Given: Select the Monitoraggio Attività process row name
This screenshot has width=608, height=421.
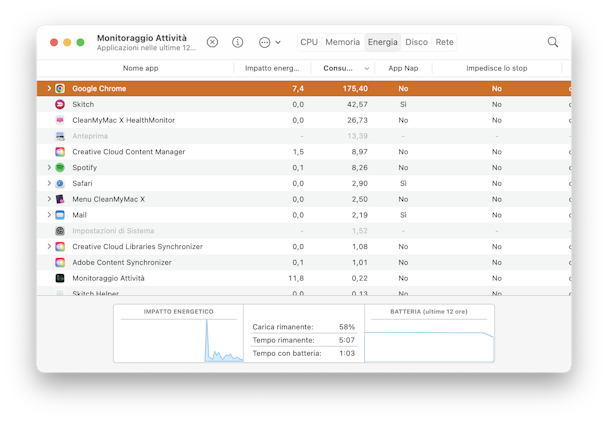Looking at the screenshot, I should [x=108, y=278].
